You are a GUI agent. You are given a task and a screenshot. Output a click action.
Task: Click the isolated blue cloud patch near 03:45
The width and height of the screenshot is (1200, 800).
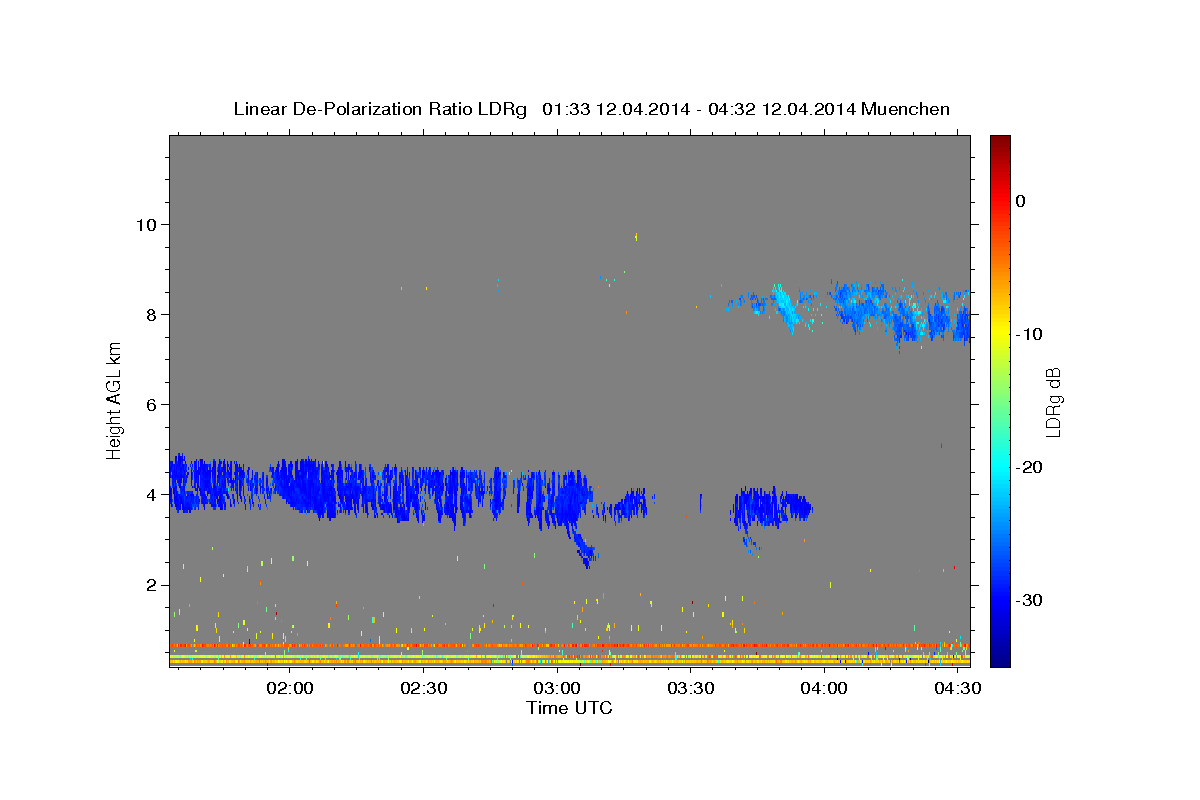click(x=770, y=508)
